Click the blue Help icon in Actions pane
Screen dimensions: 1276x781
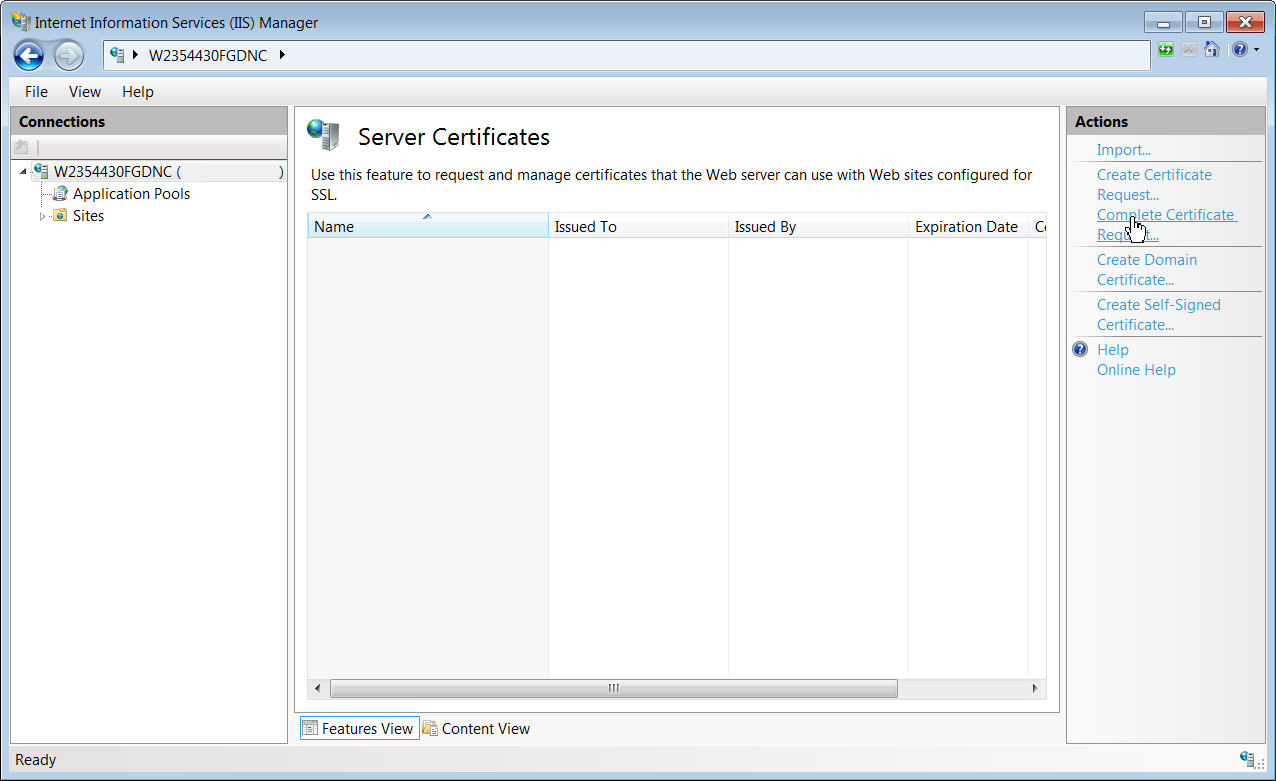pyautogui.click(x=1080, y=350)
